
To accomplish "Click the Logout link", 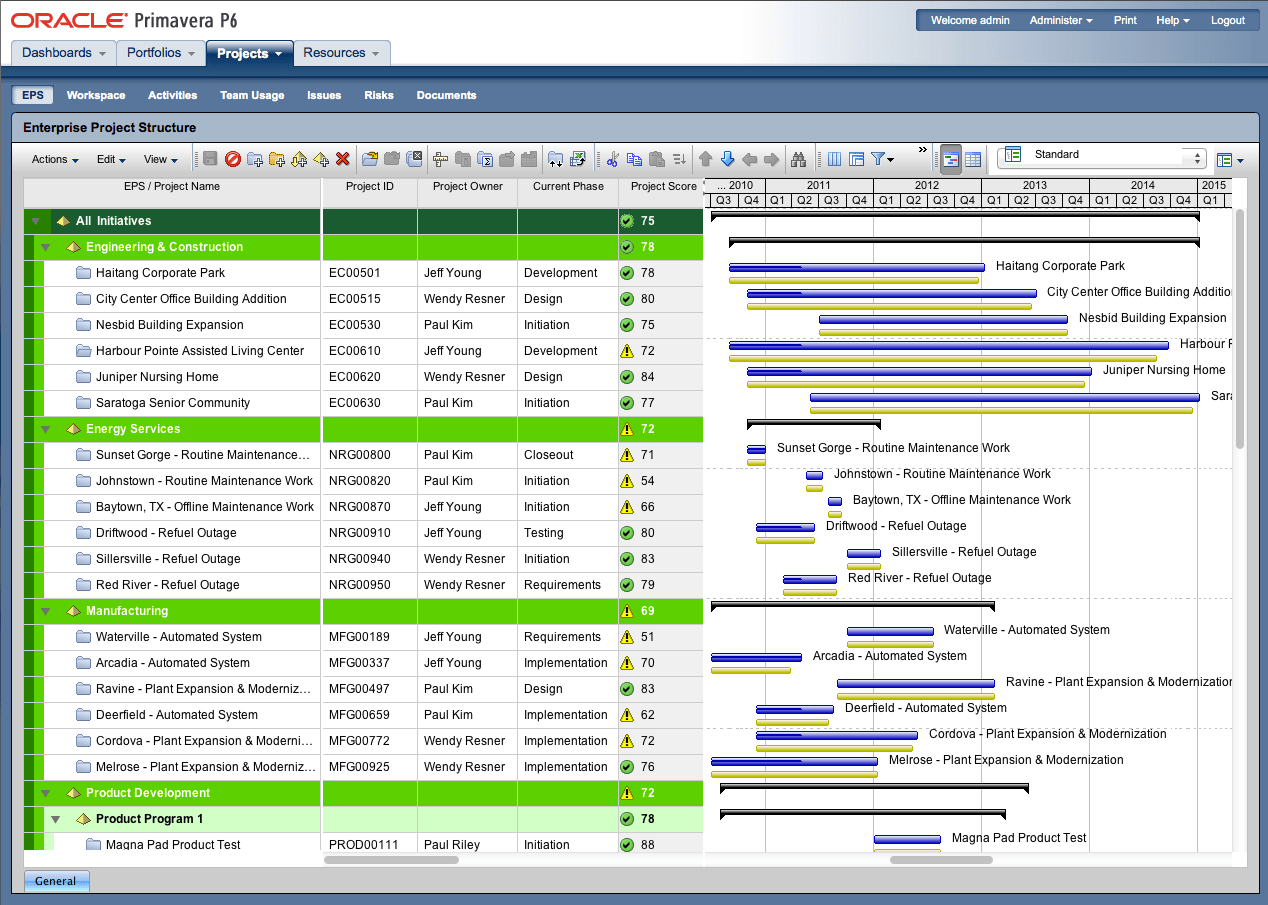I will point(1228,20).
